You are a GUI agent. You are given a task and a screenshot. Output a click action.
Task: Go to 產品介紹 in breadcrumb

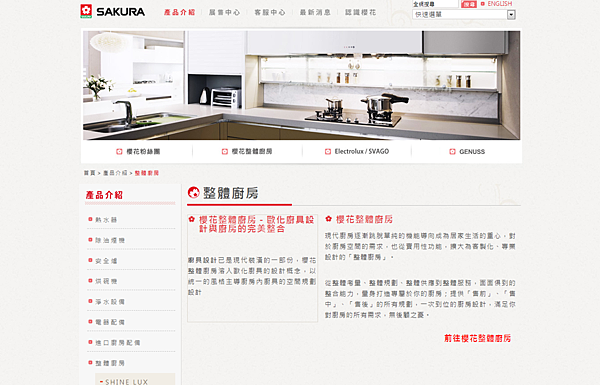(115, 173)
